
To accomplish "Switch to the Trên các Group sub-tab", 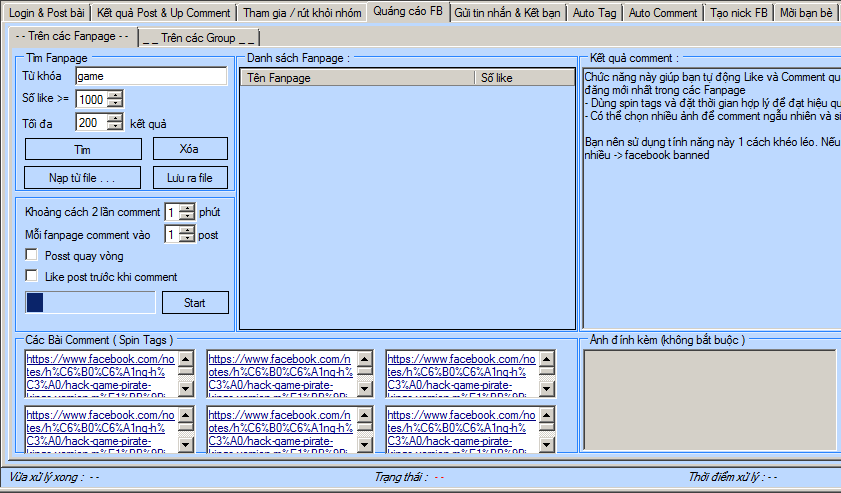I will click(199, 38).
